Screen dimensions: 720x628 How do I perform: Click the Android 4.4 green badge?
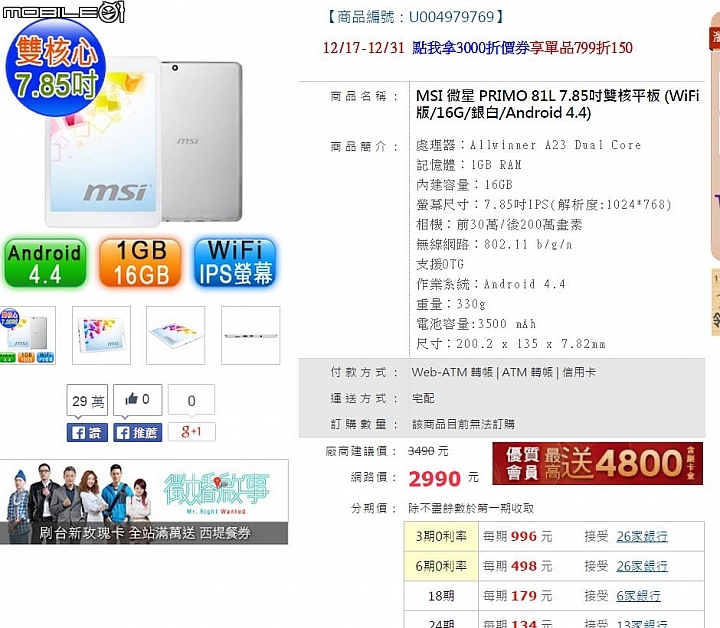coord(45,263)
